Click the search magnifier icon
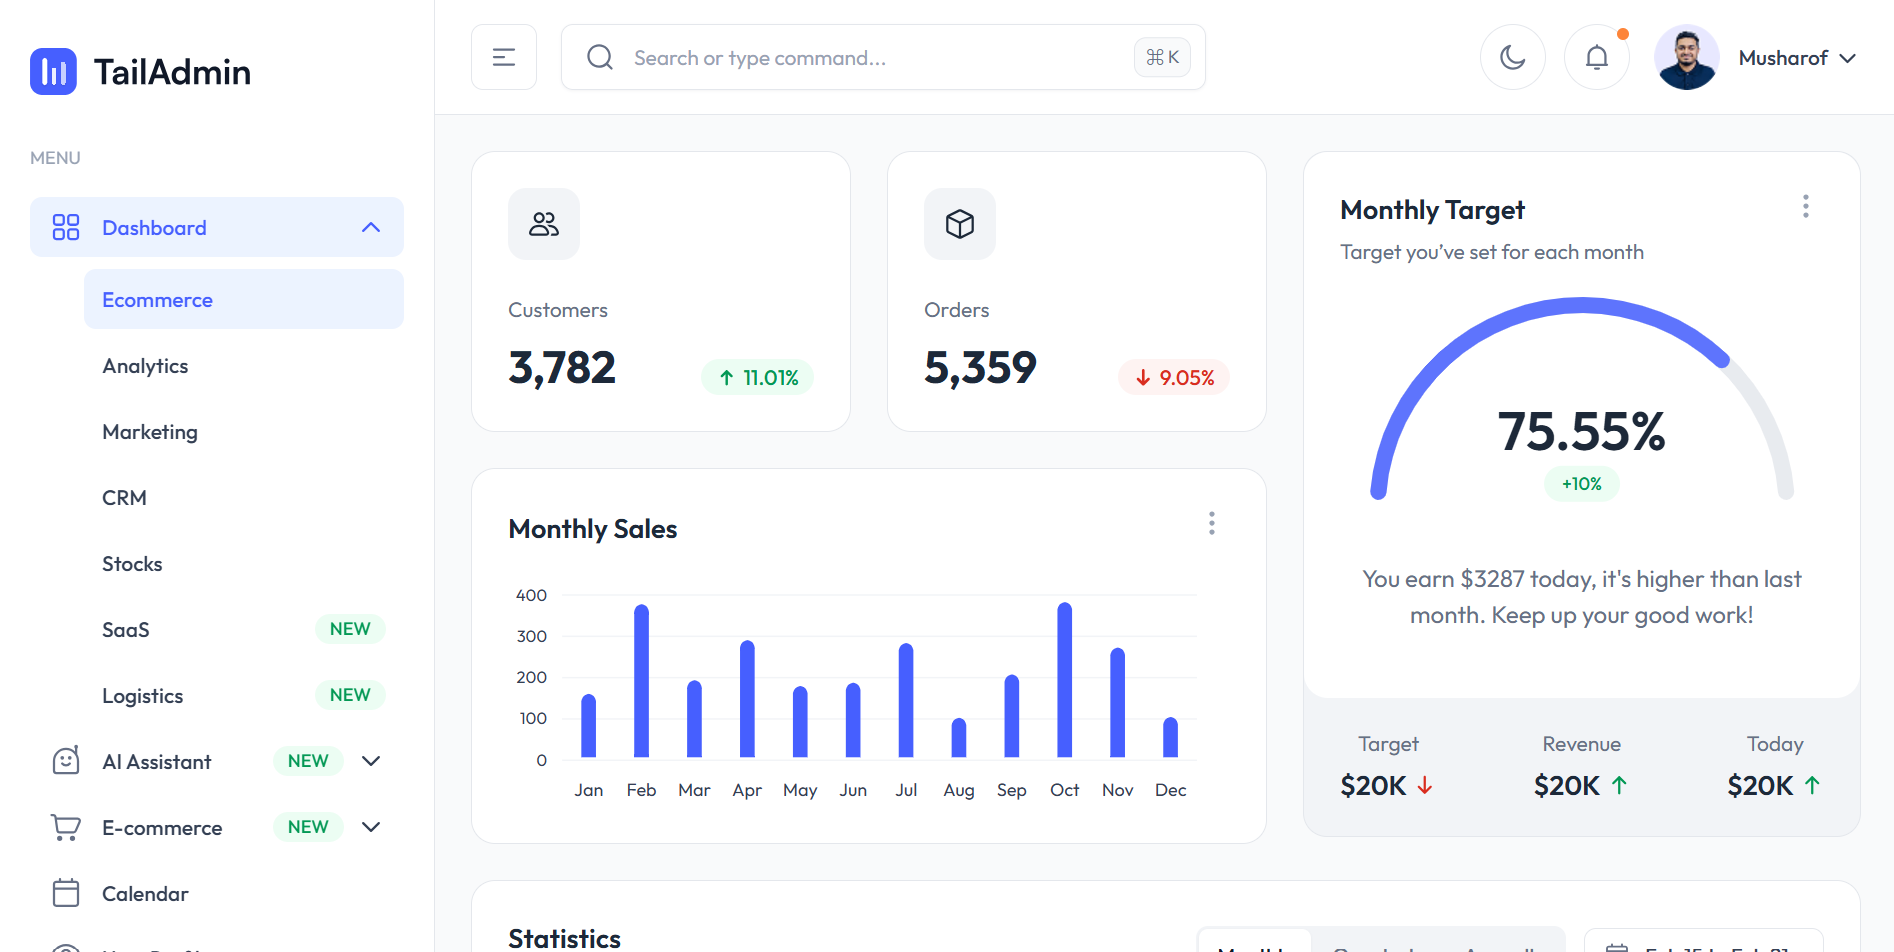This screenshot has height=952, width=1894. point(600,57)
